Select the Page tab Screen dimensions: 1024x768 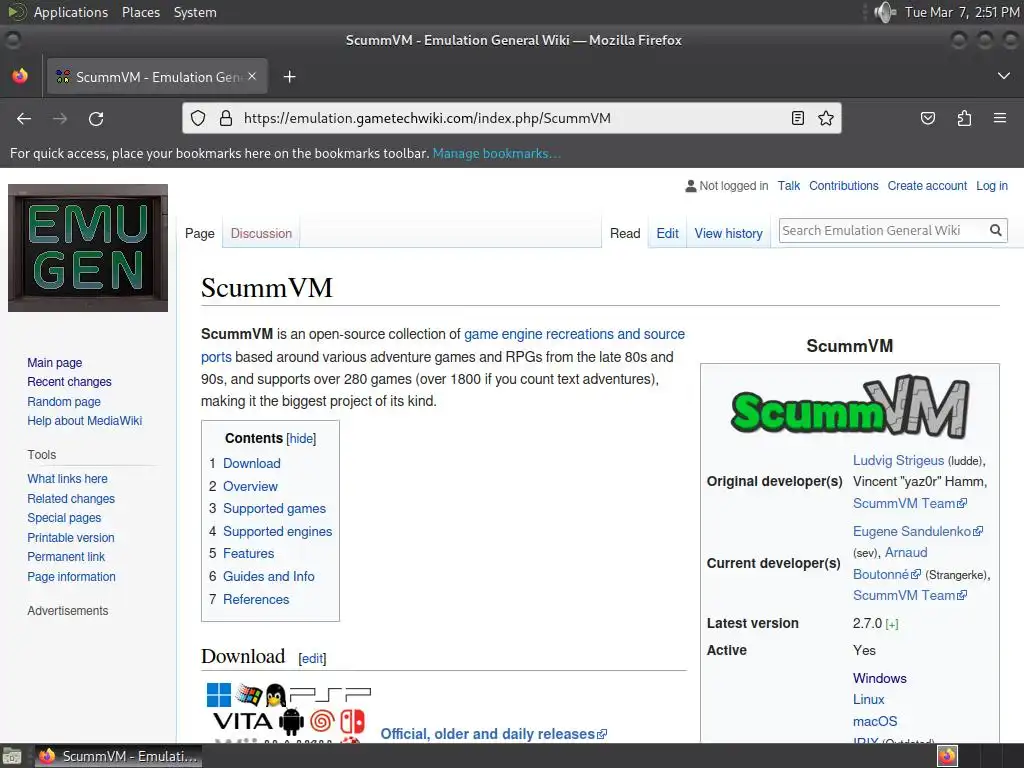coord(200,233)
